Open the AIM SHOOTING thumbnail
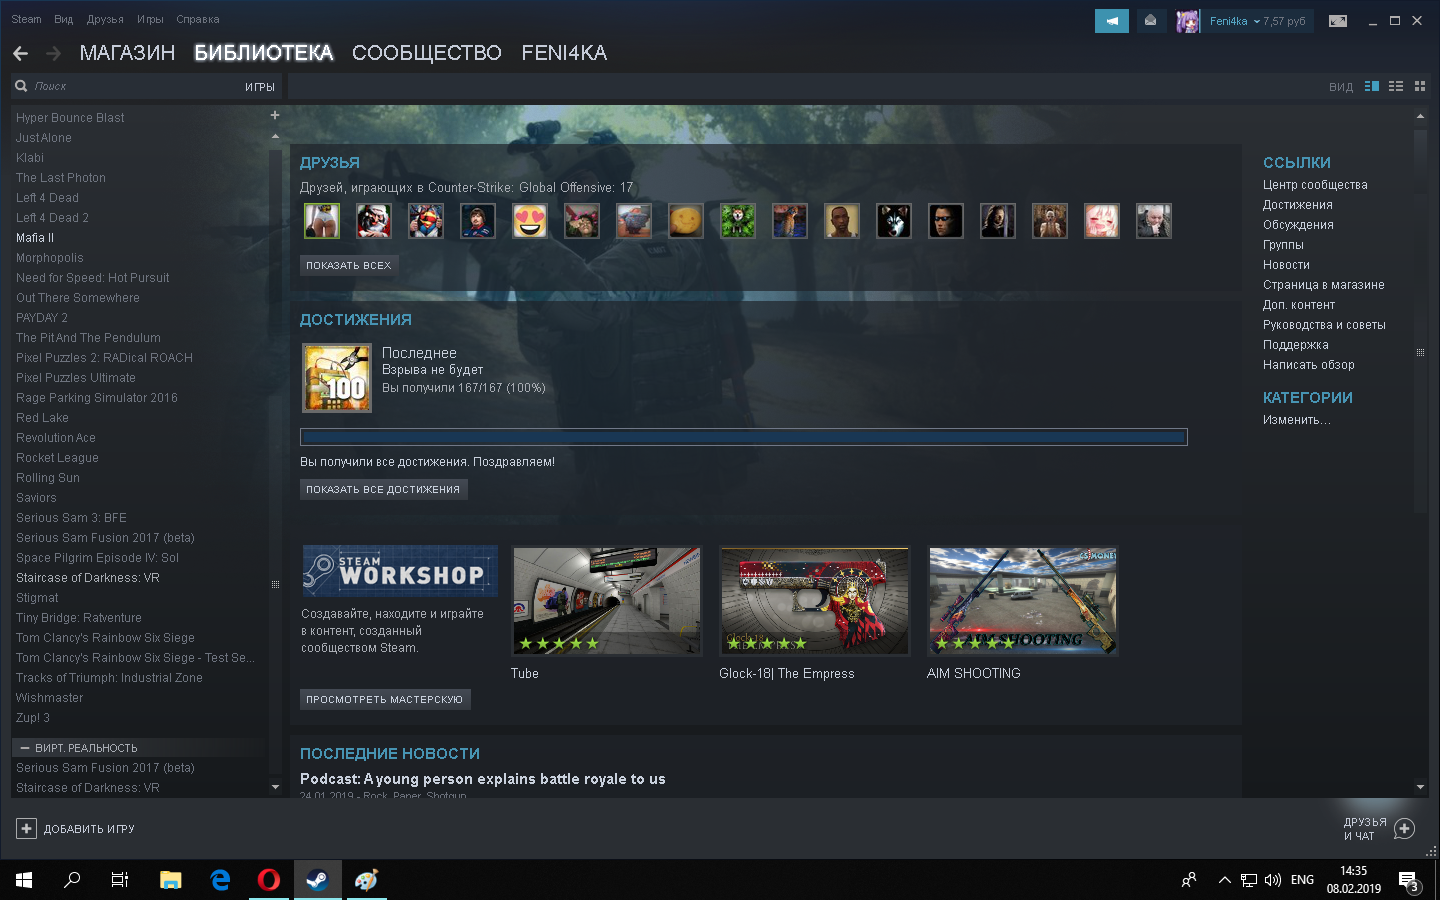 (1023, 600)
